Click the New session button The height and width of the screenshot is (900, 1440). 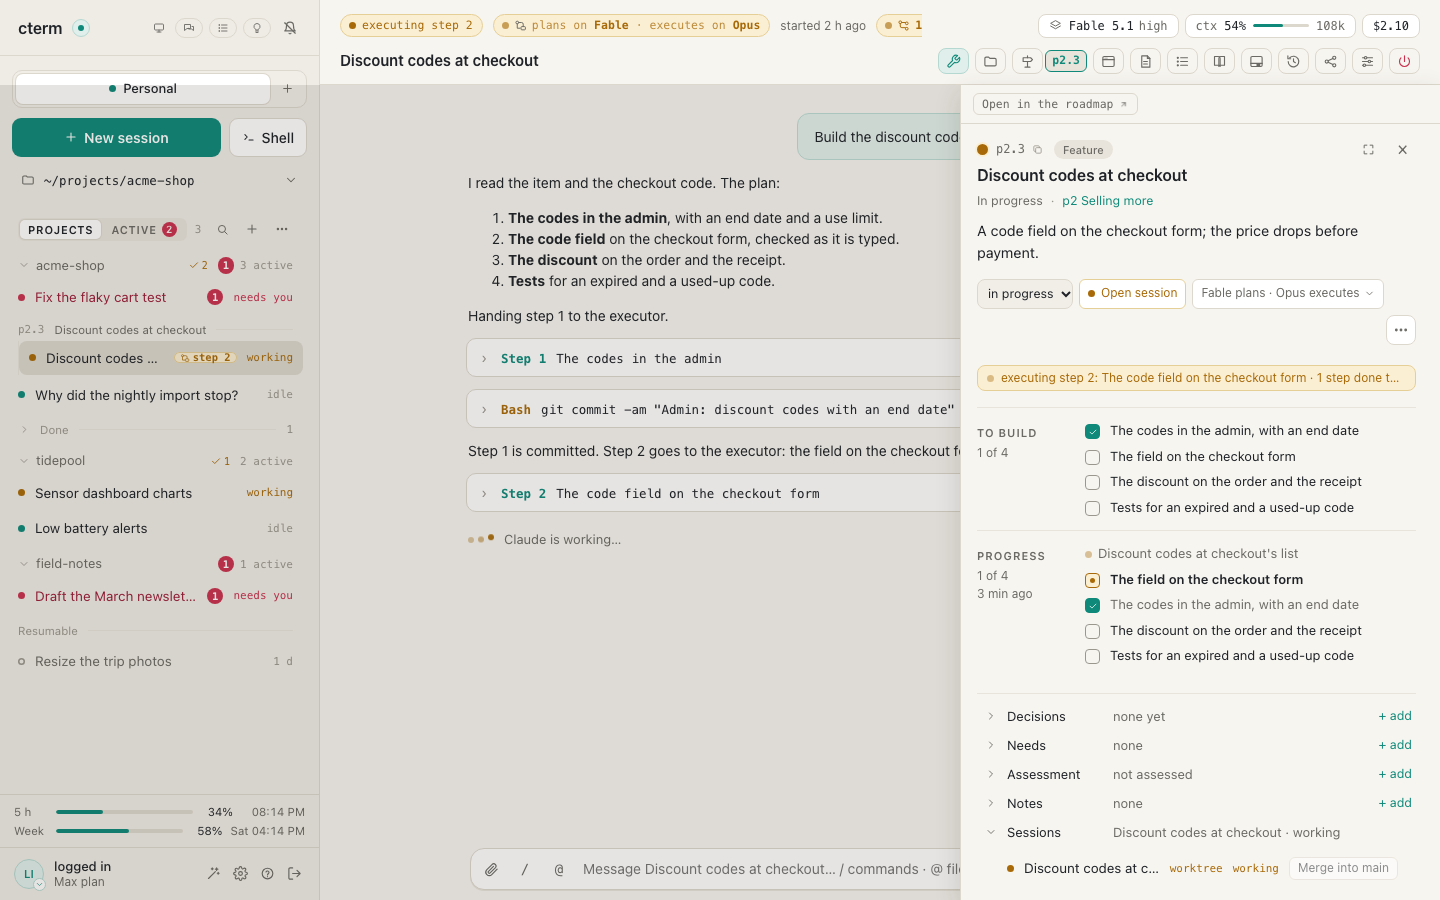(116, 138)
